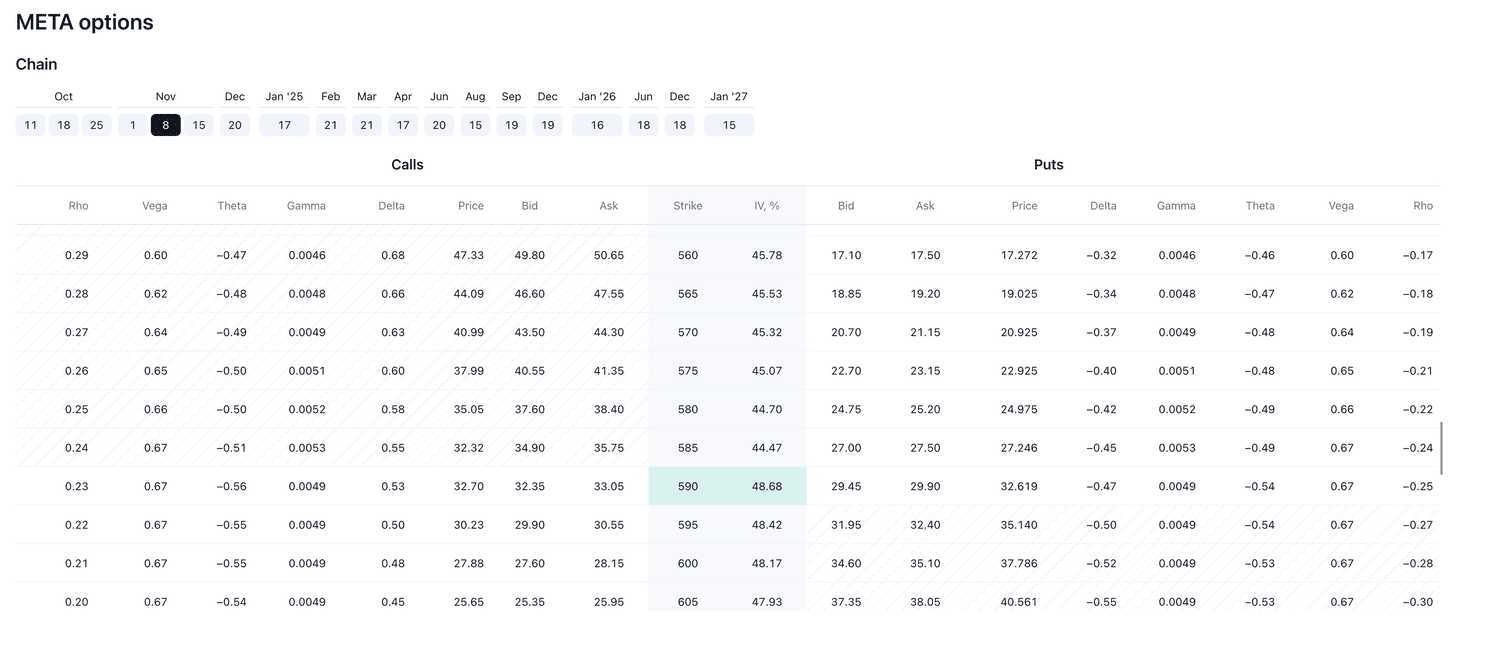
Task: Pick the Apr 17 expiration
Action: (403, 125)
